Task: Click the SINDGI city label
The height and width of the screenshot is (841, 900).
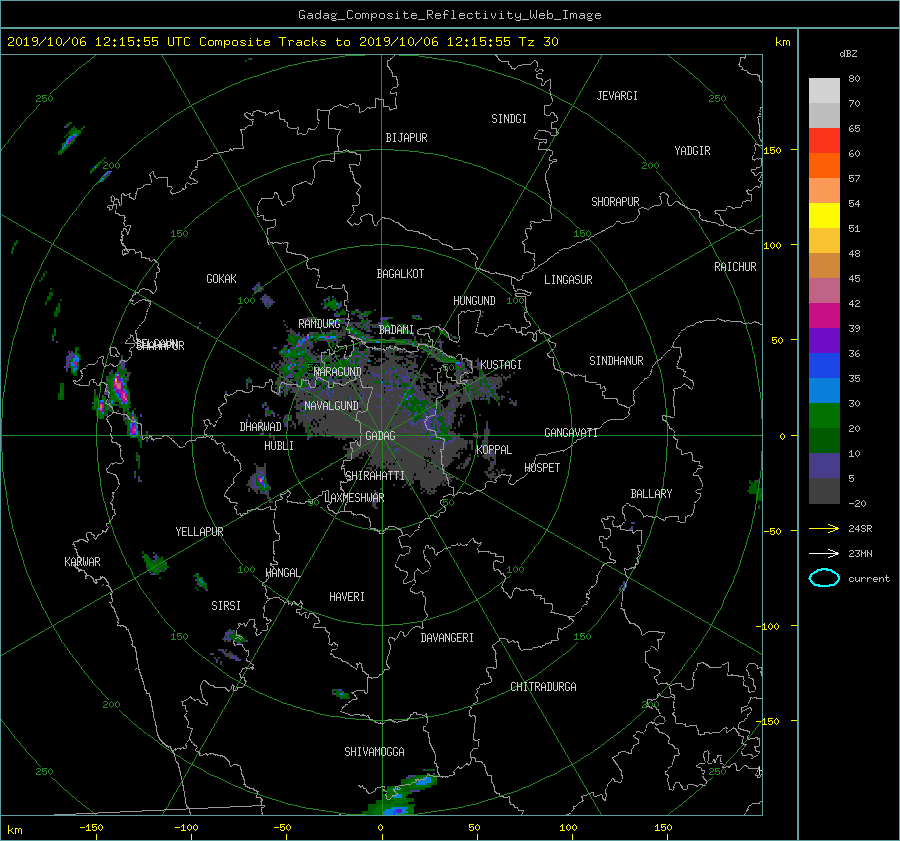Action: point(509,119)
